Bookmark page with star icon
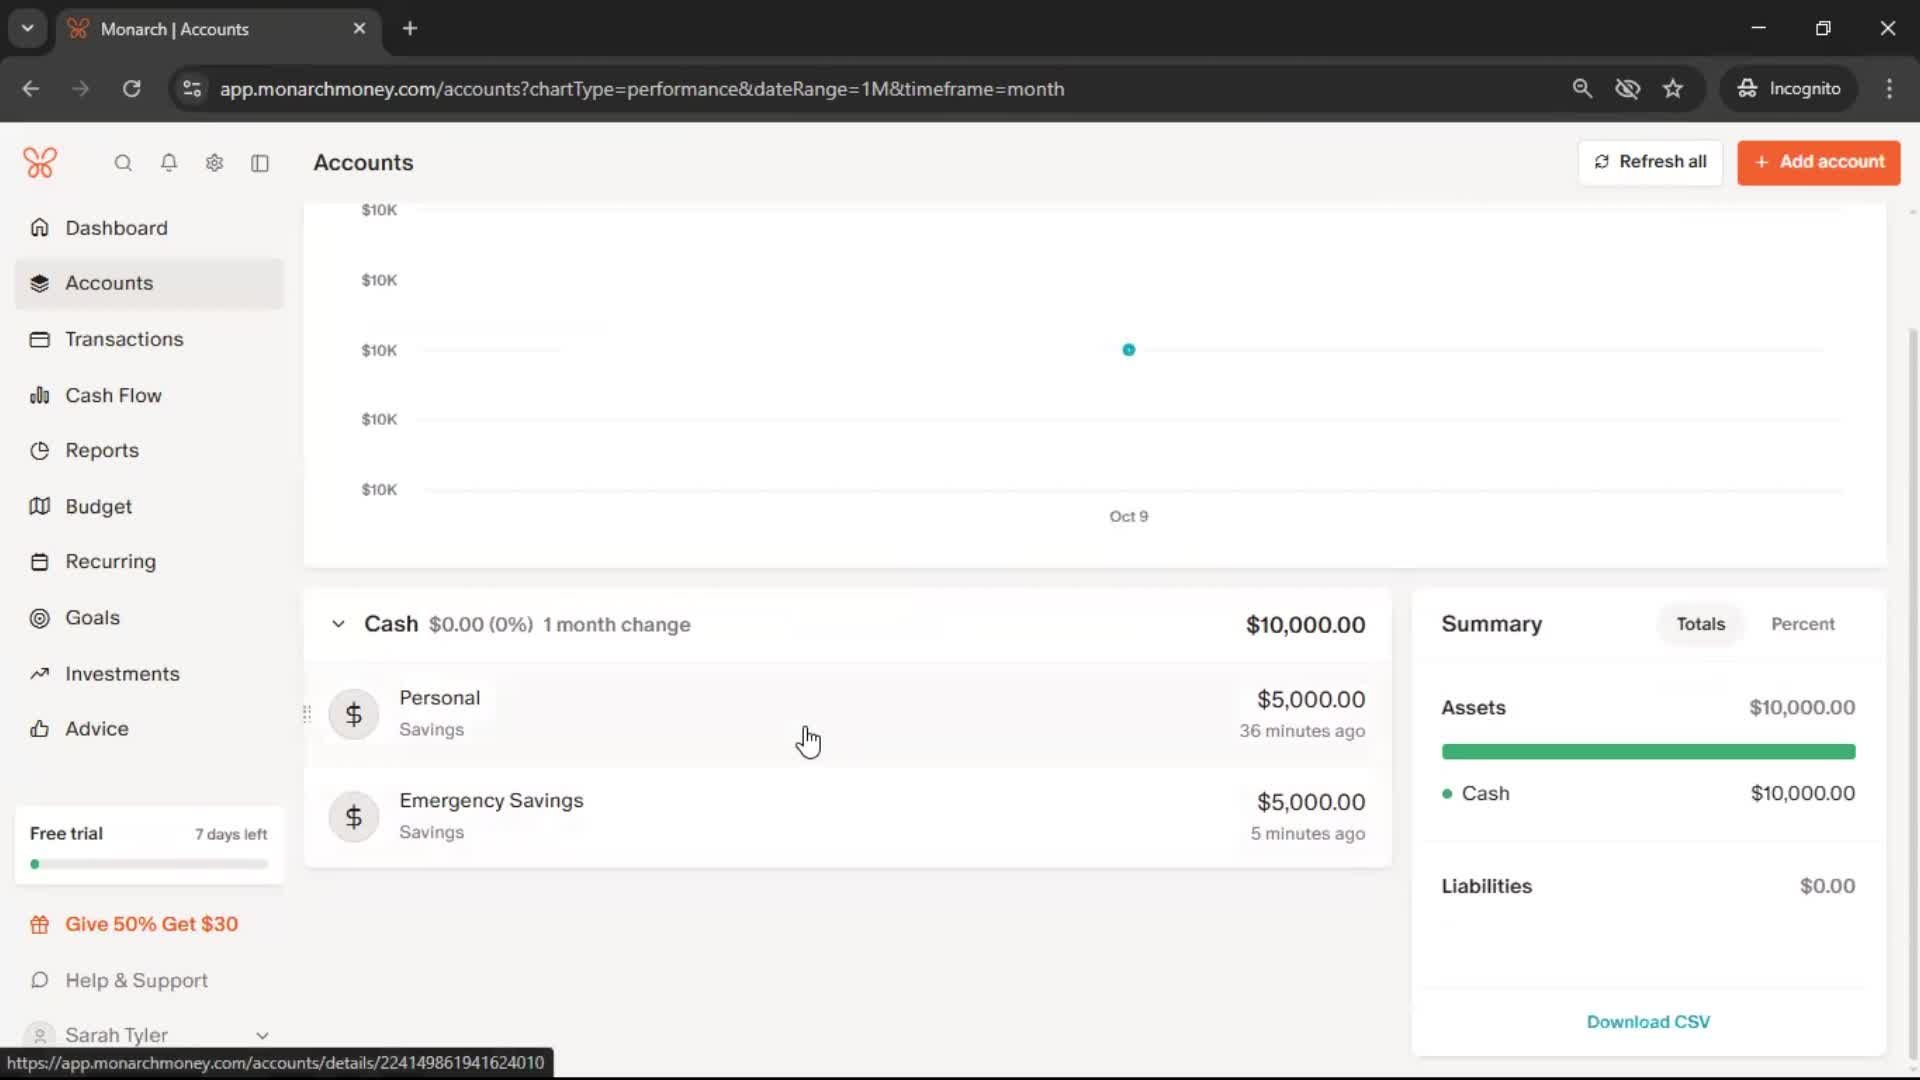 point(1673,89)
